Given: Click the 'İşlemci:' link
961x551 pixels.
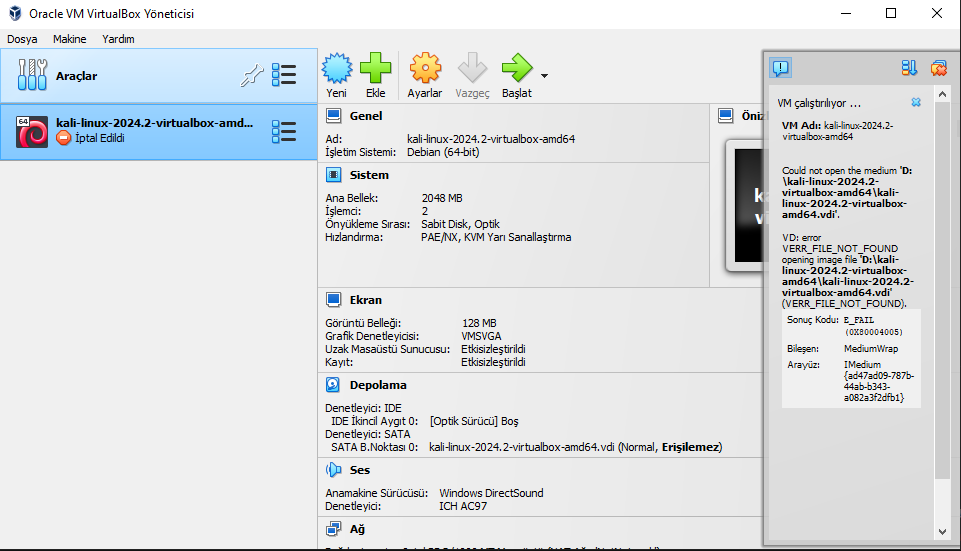Looking at the screenshot, I should tap(343, 211).
